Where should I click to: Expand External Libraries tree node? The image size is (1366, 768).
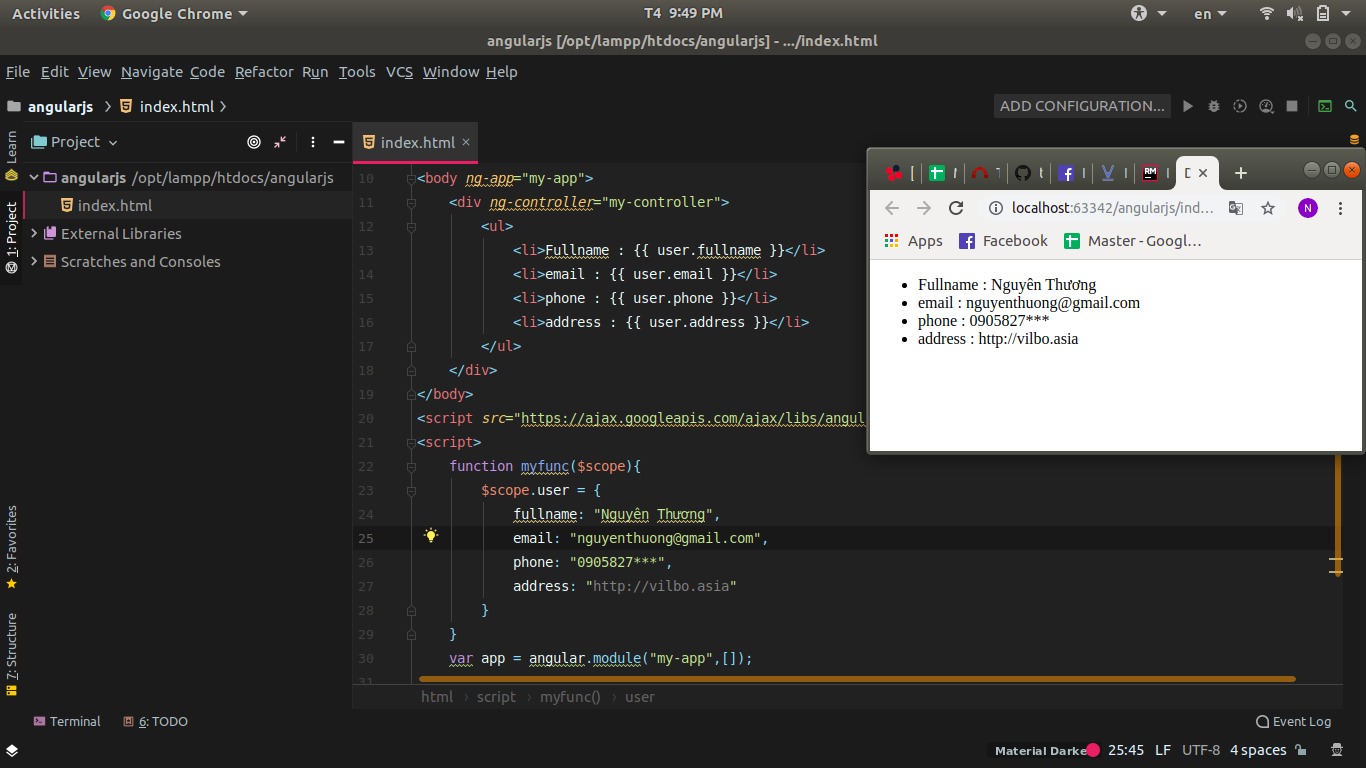[35, 234]
